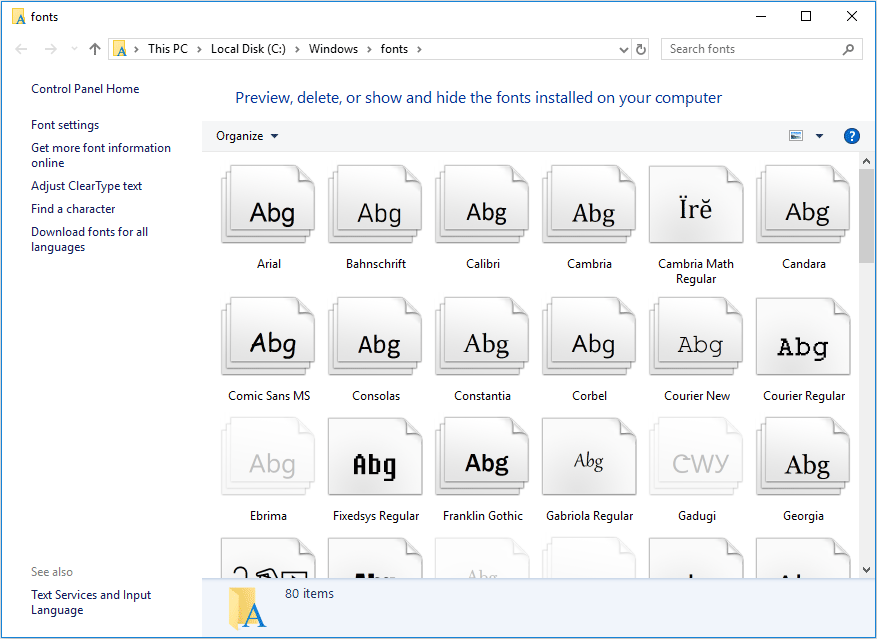Select the Consolas font icon
Image resolution: width=877 pixels, height=639 pixels.
click(375, 336)
